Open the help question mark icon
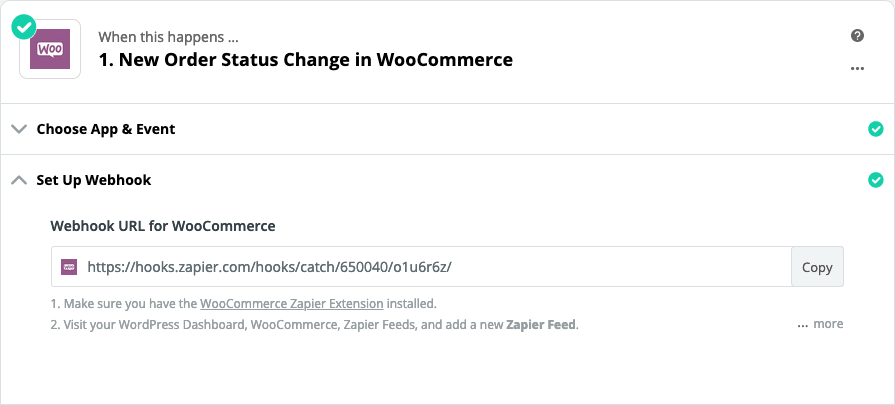This screenshot has width=895, height=405. point(857,36)
